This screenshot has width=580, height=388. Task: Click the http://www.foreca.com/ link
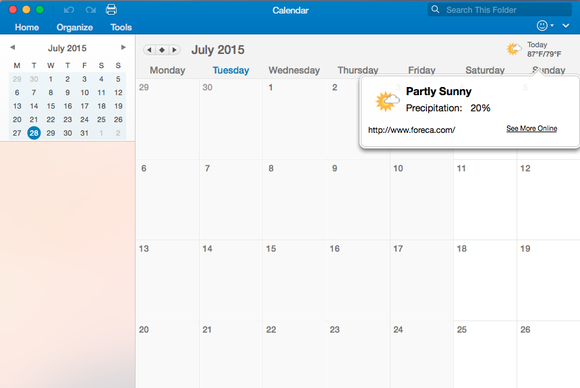click(x=411, y=130)
